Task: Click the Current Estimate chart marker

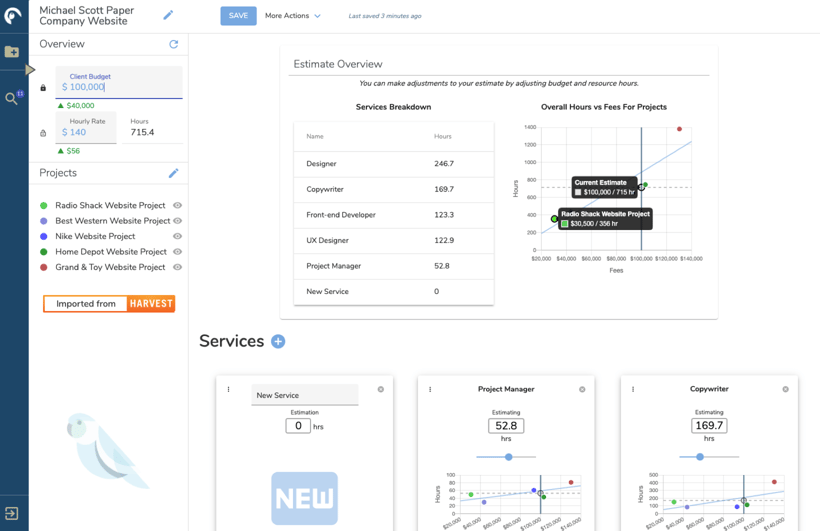Action: coord(641,187)
